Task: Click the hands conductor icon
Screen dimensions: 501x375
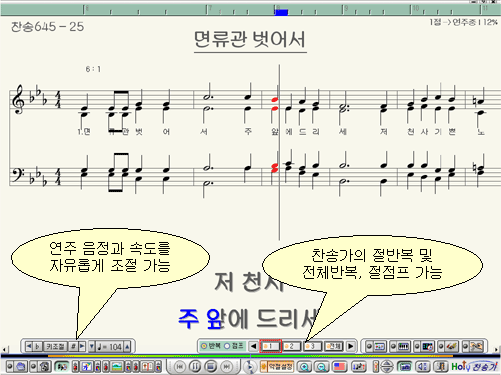Action: click(477, 347)
